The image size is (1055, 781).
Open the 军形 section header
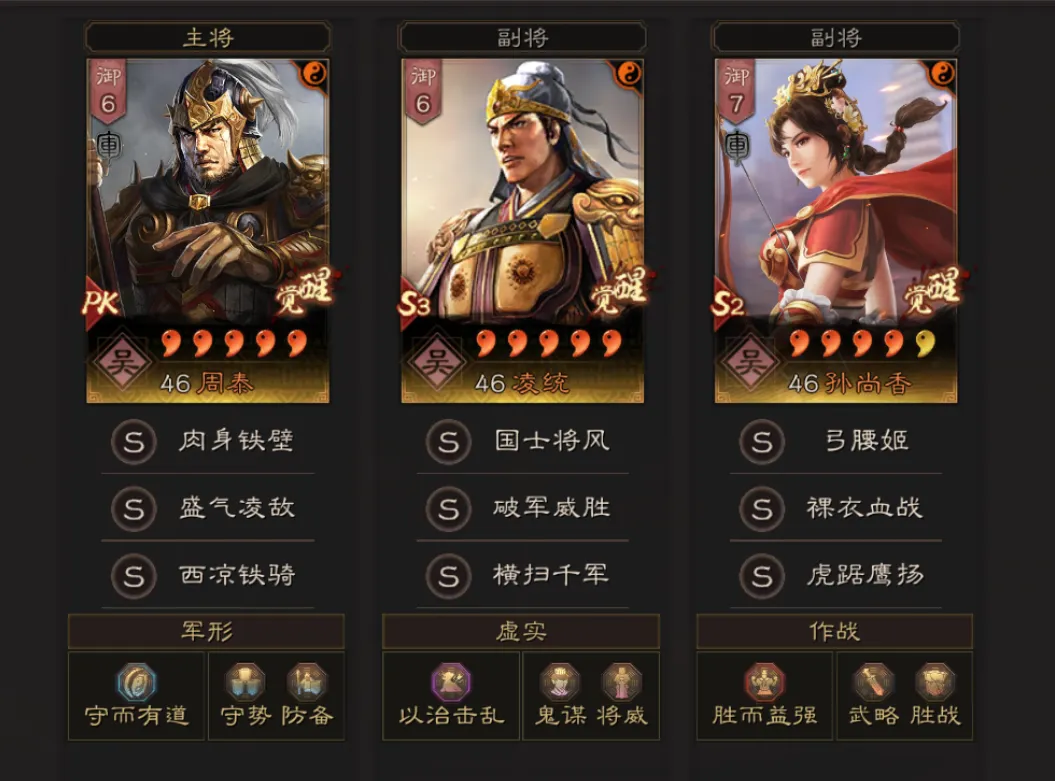pyautogui.click(x=207, y=631)
